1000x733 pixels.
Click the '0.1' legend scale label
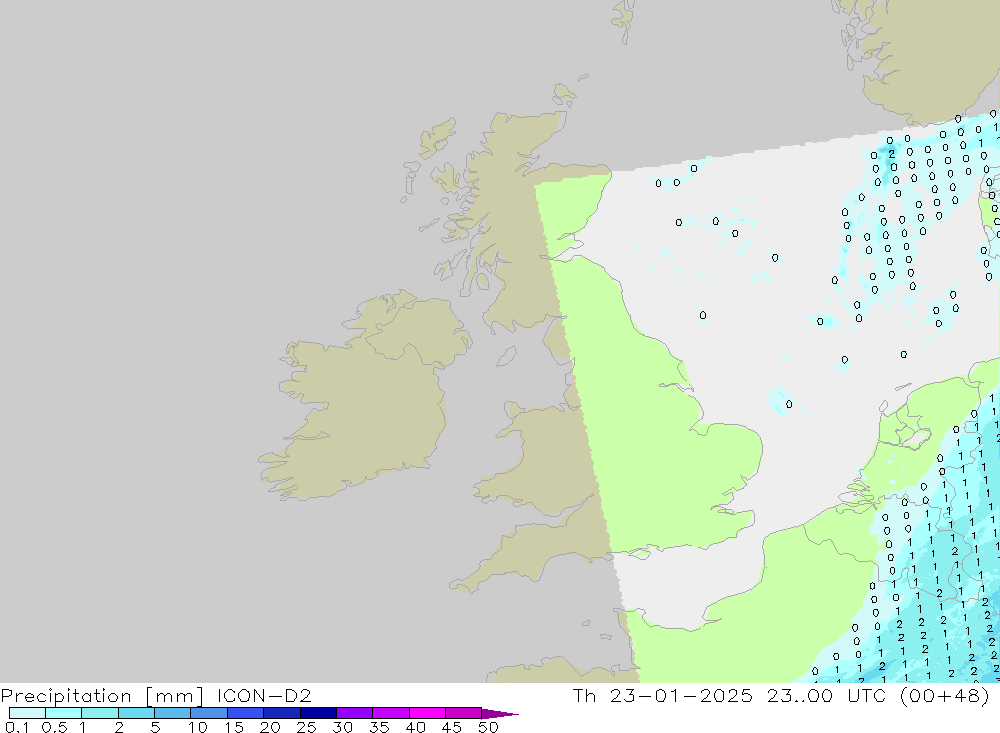coord(17,727)
